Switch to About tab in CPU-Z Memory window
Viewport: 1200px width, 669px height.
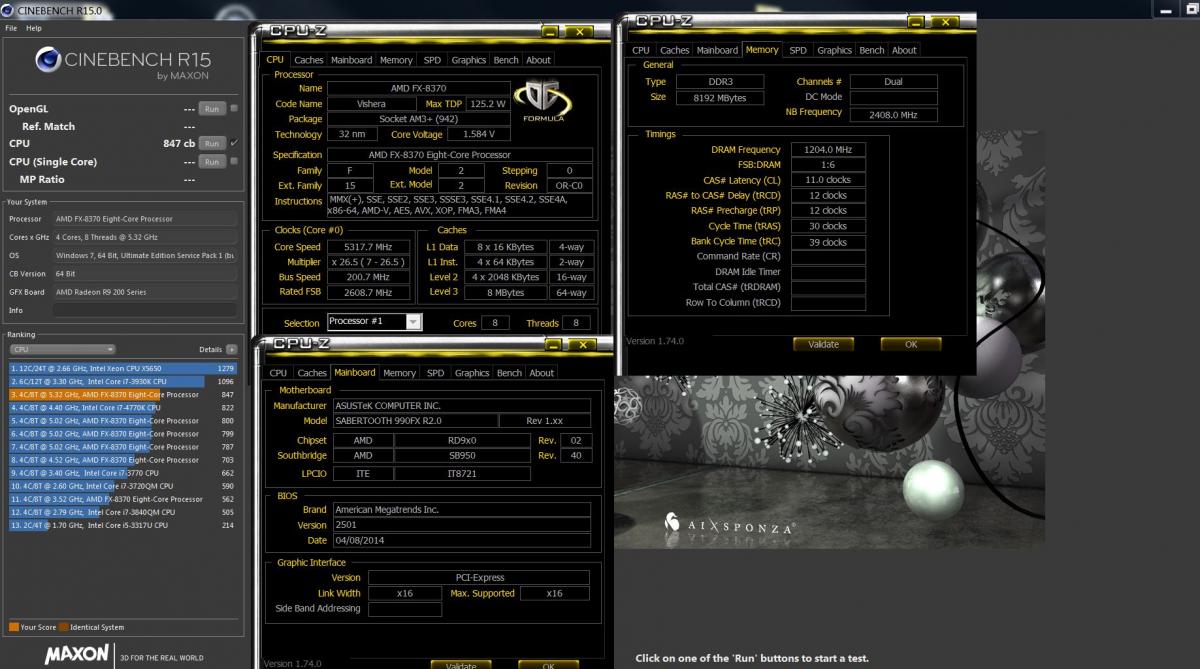905,50
